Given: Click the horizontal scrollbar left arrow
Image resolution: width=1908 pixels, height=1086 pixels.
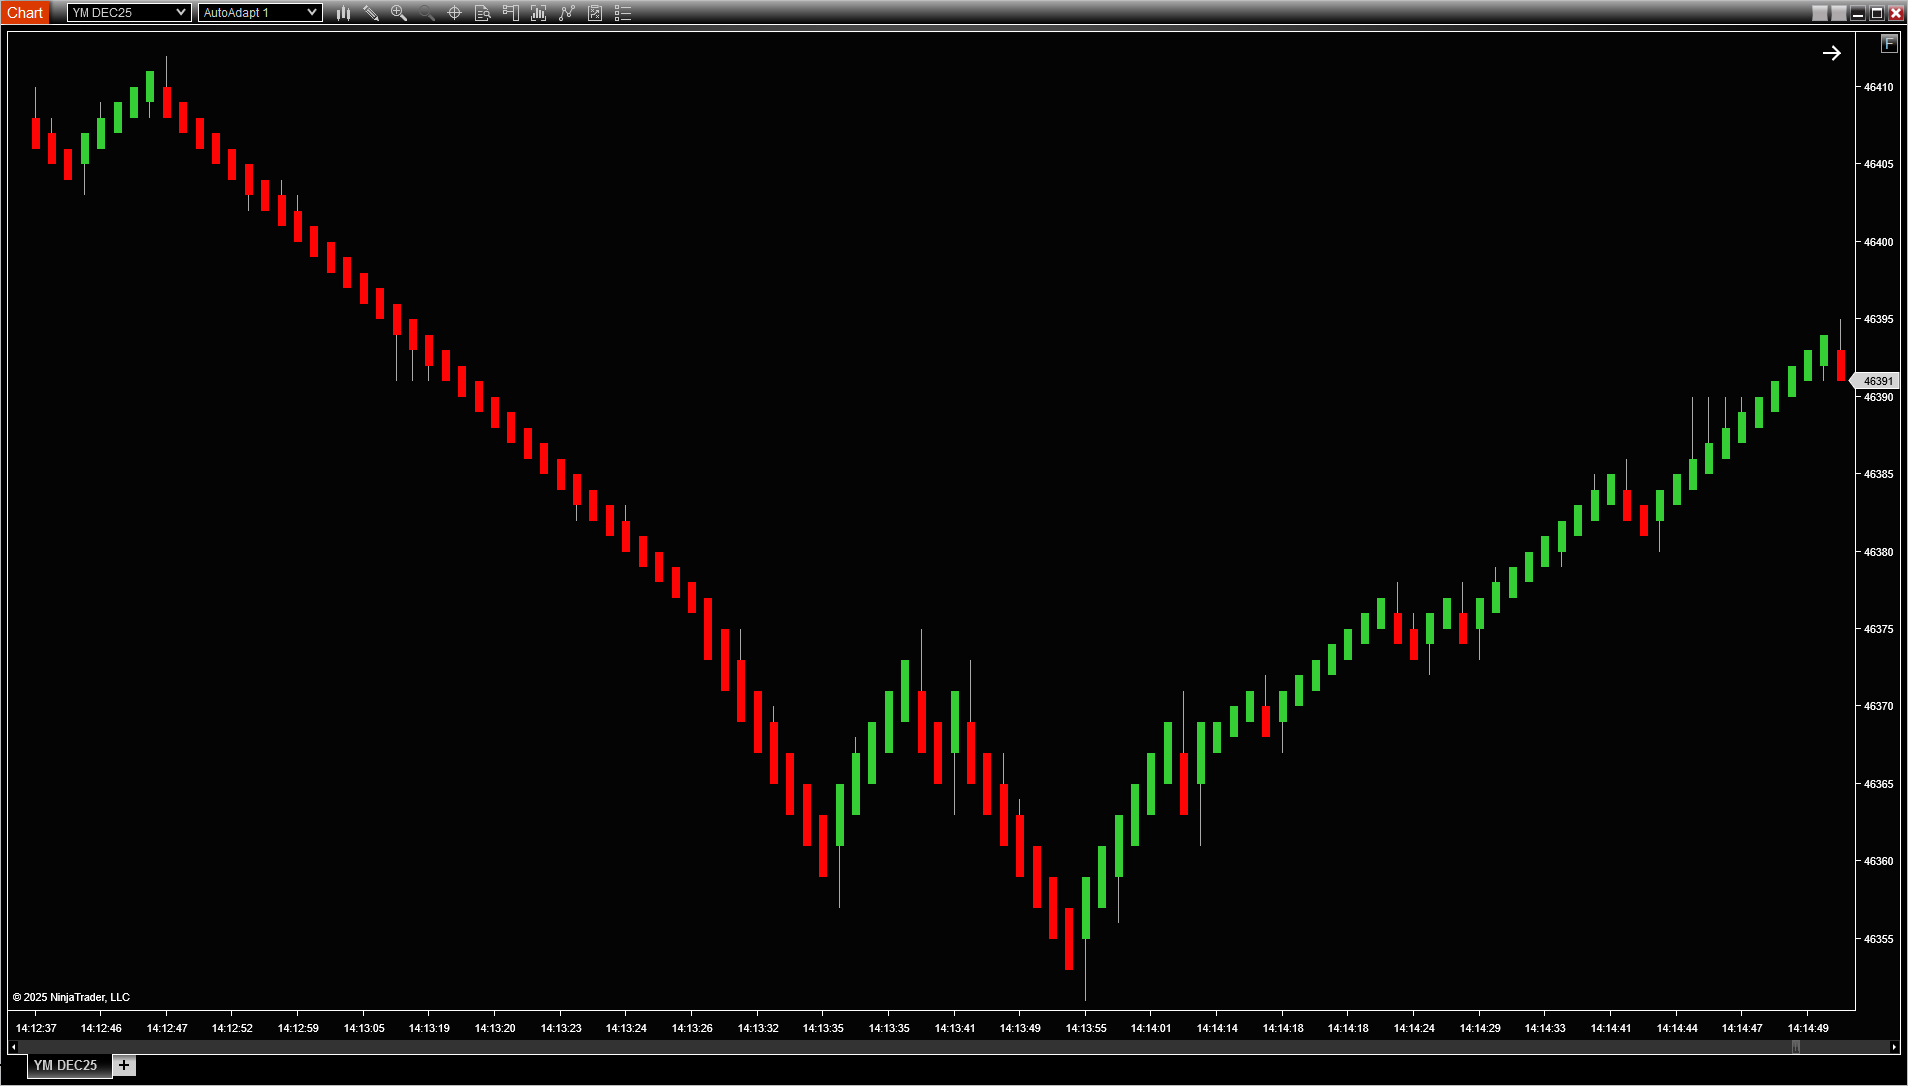Looking at the screenshot, I should click(13, 1047).
